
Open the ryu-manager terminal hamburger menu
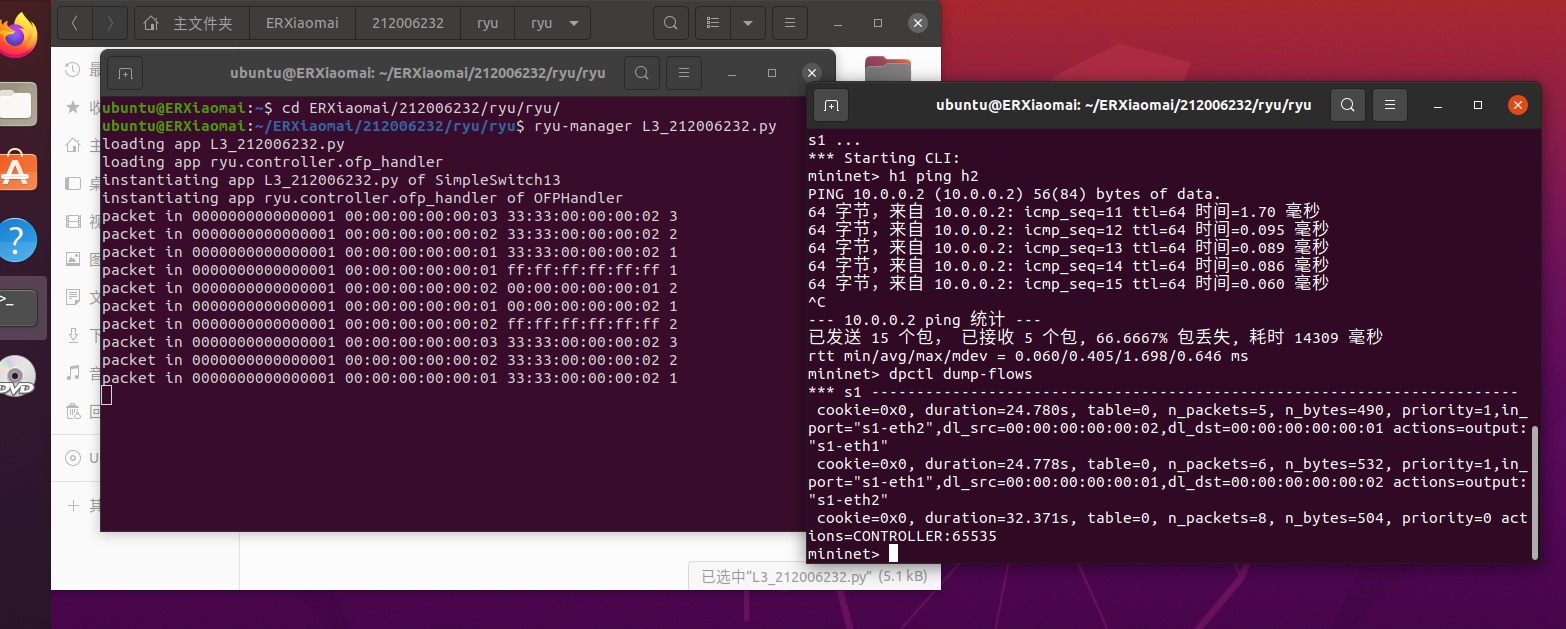684,73
